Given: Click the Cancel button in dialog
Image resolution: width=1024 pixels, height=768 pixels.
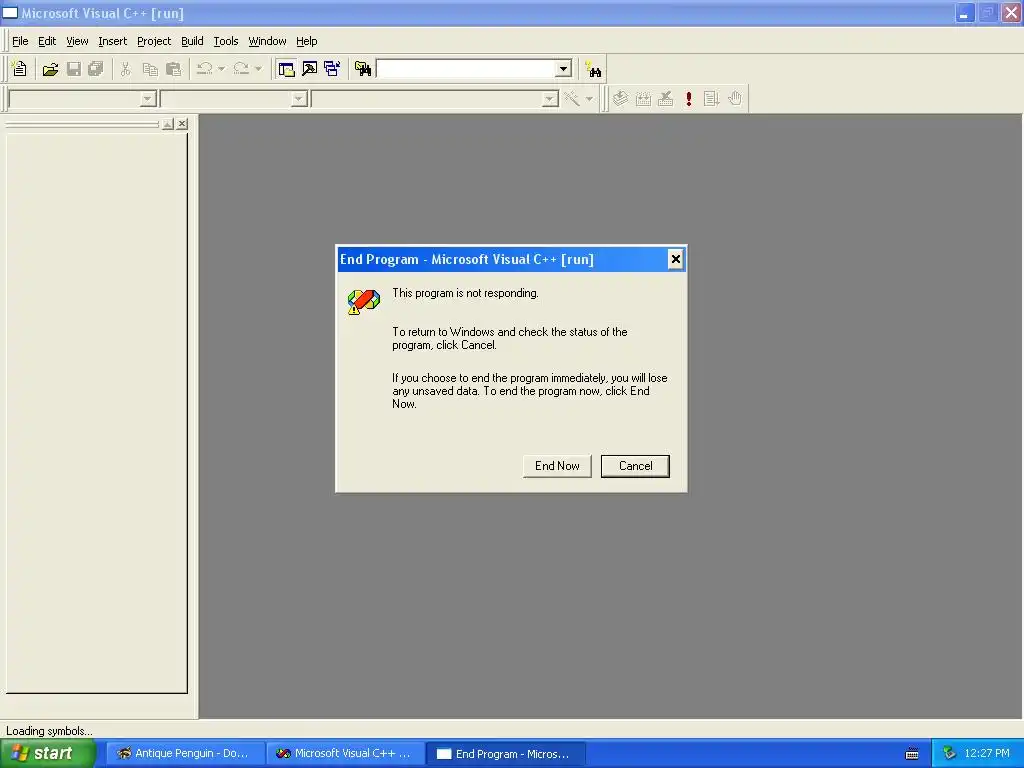Looking at the screenshot, I should coord(635,466).
